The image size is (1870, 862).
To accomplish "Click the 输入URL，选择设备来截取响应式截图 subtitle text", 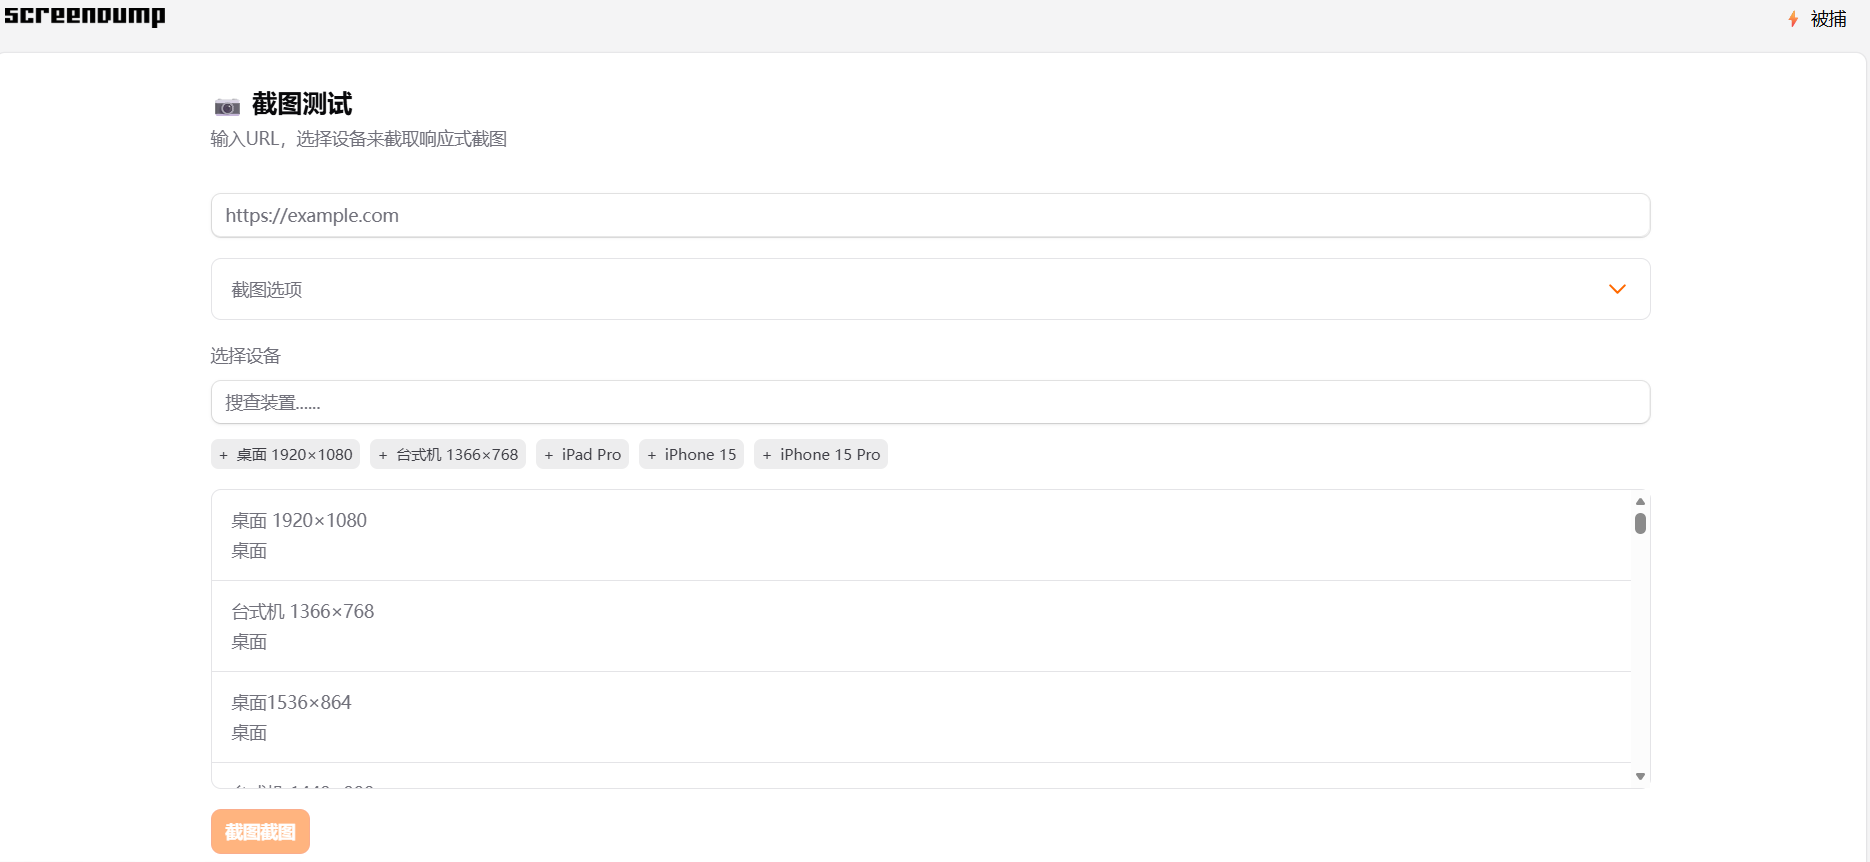I will click(x=359, y=139).
